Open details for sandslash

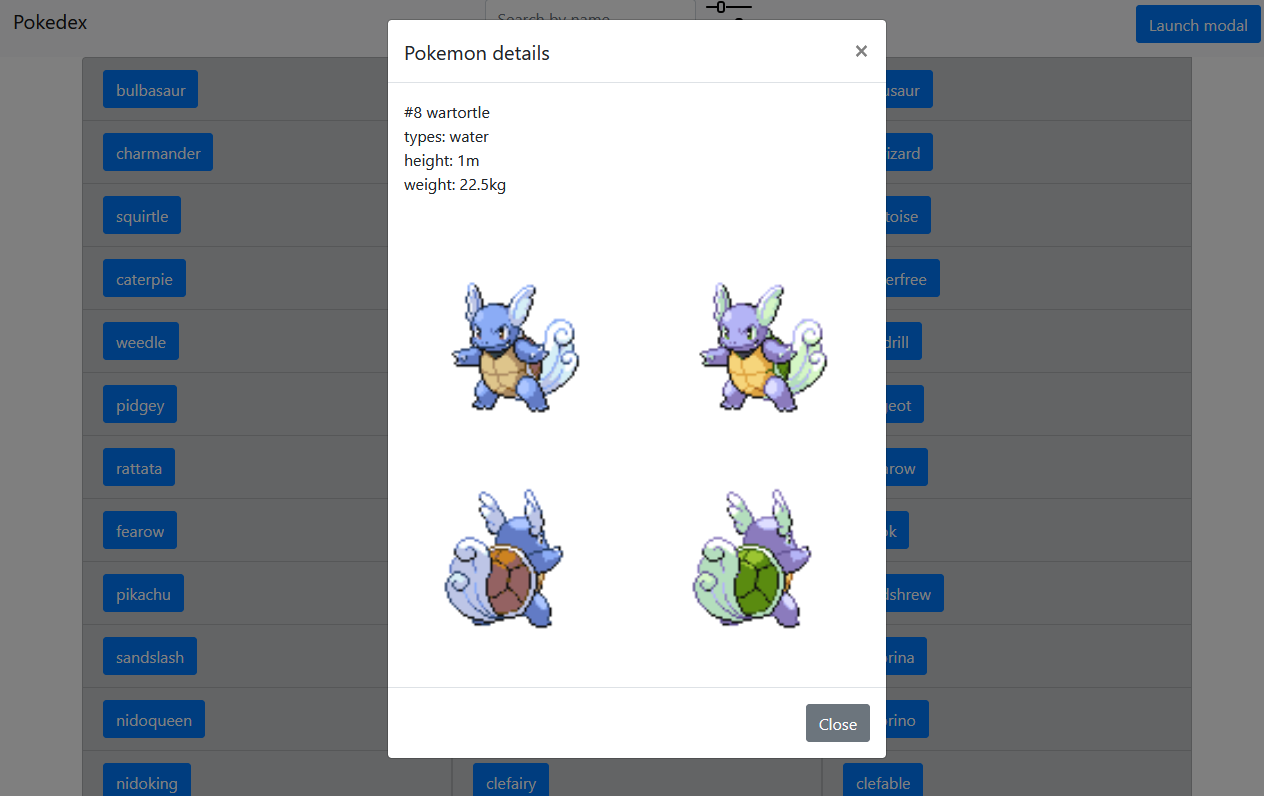(150, 657)
